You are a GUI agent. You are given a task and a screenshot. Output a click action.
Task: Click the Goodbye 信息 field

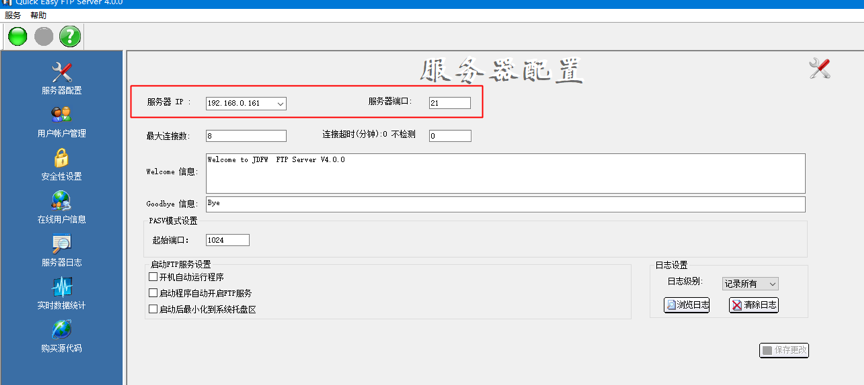[x=505, y=204]
